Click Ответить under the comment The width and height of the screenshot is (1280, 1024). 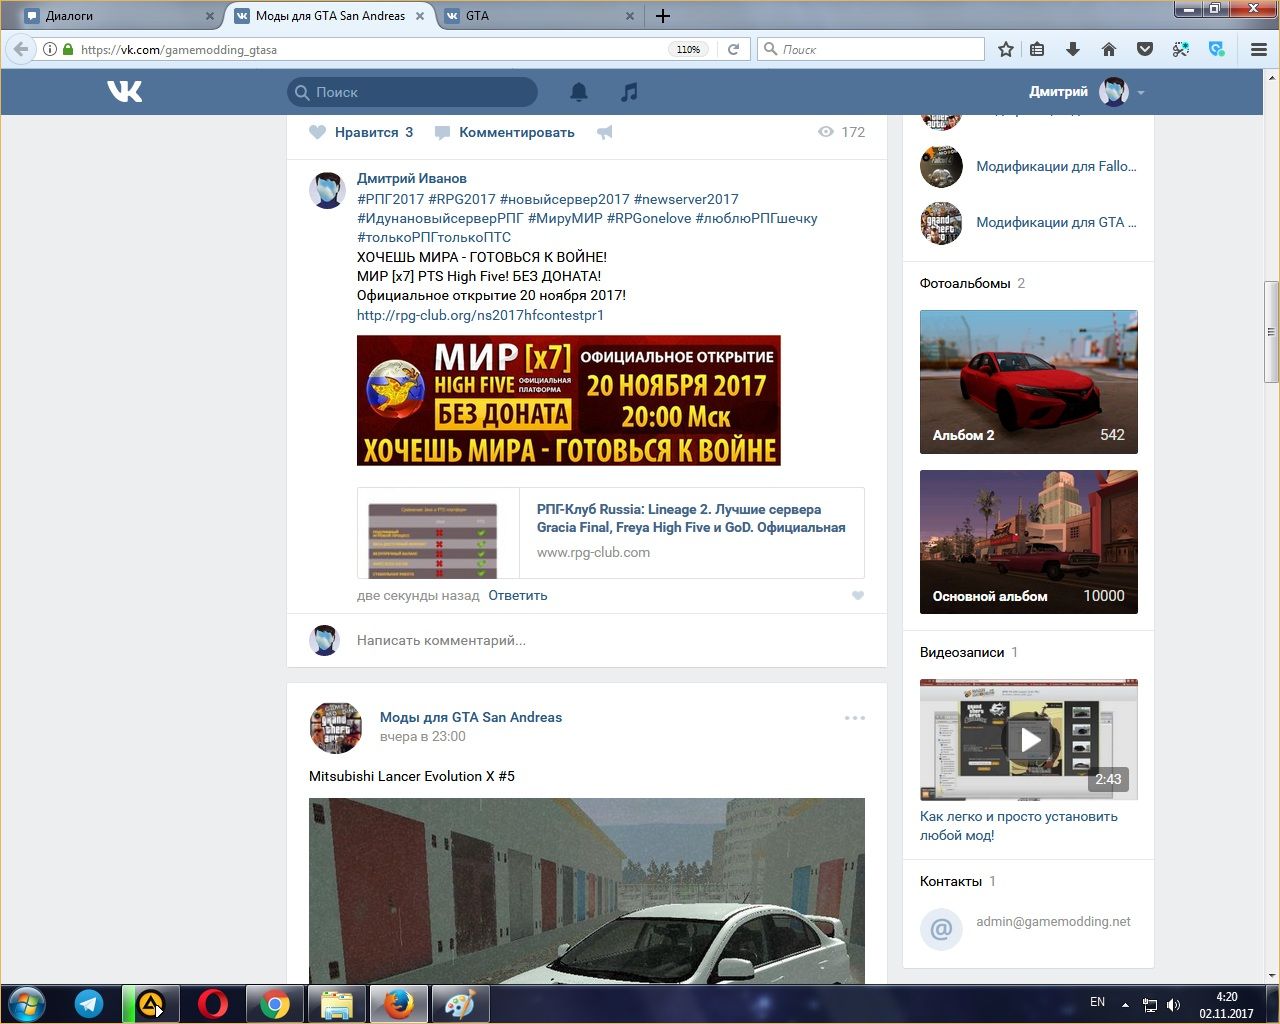pyautogui.click(x=518, y=596)
